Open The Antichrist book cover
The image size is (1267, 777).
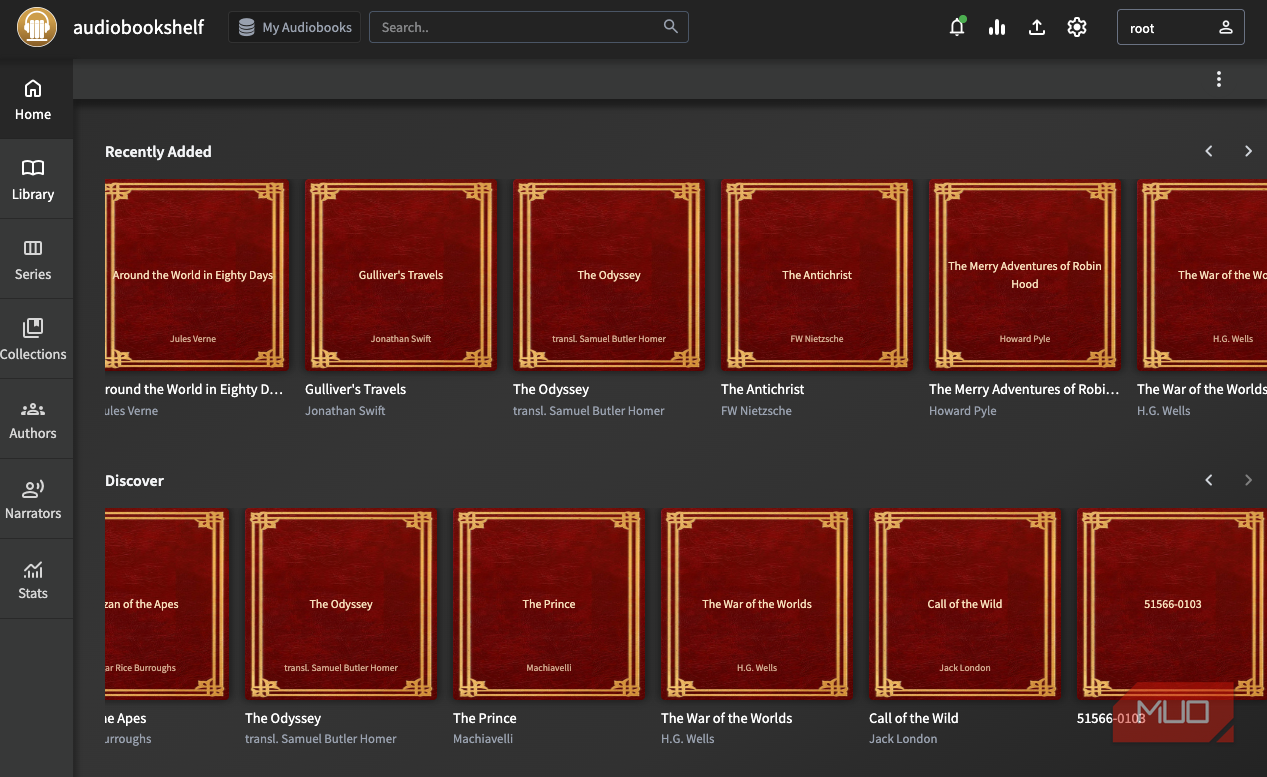(x=817, y=275)
